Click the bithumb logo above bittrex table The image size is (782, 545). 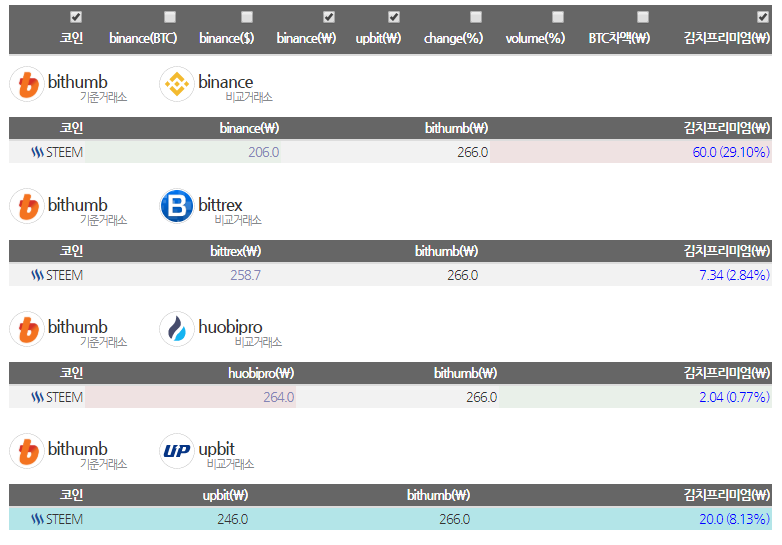(27, 206)
